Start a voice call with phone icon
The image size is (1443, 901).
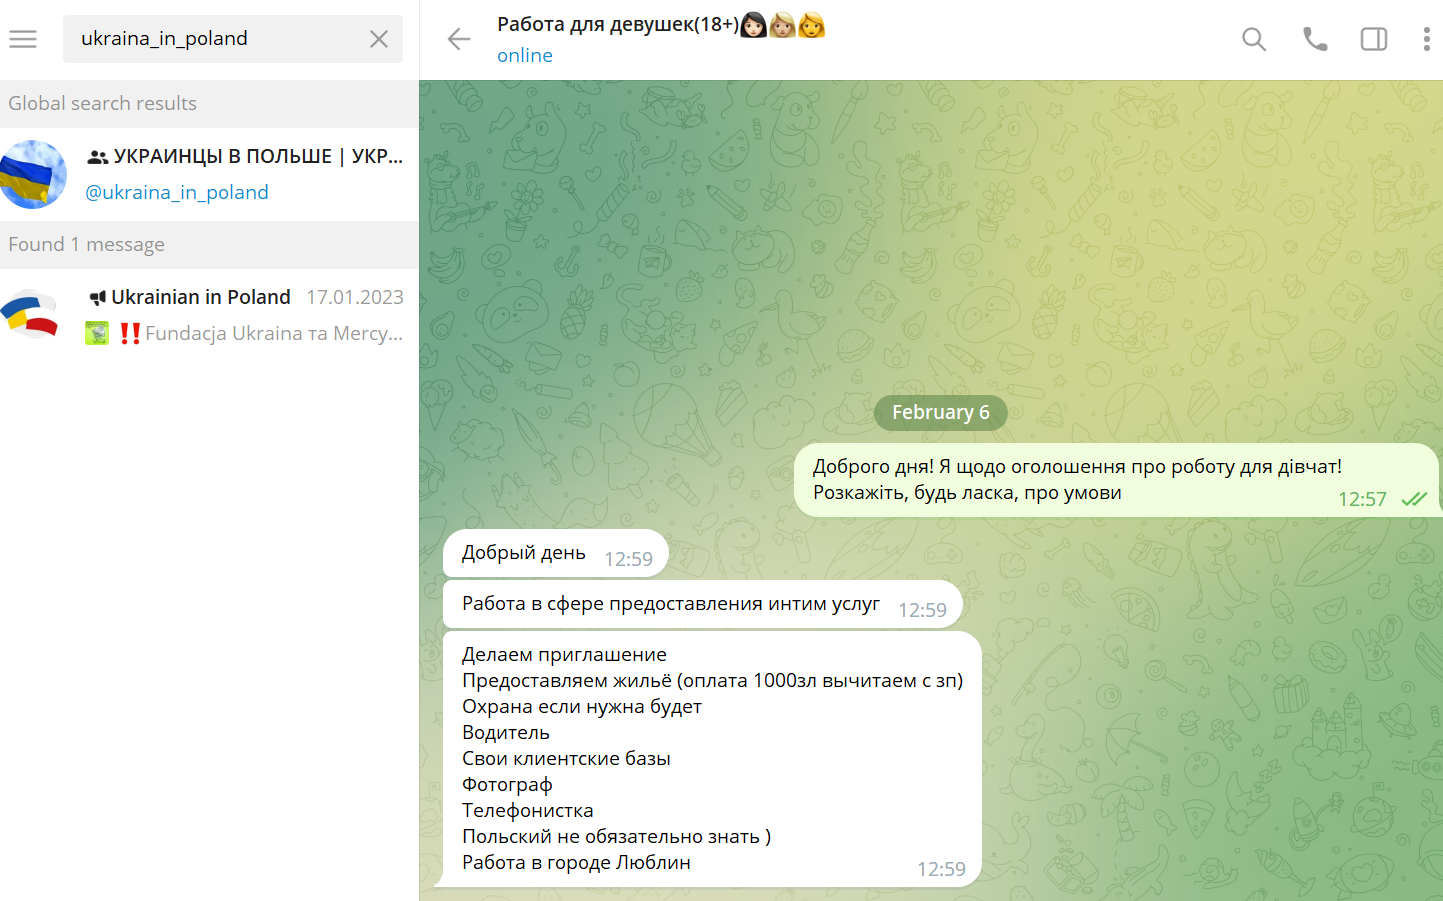pyautogui.click(x=1314, y=39)
